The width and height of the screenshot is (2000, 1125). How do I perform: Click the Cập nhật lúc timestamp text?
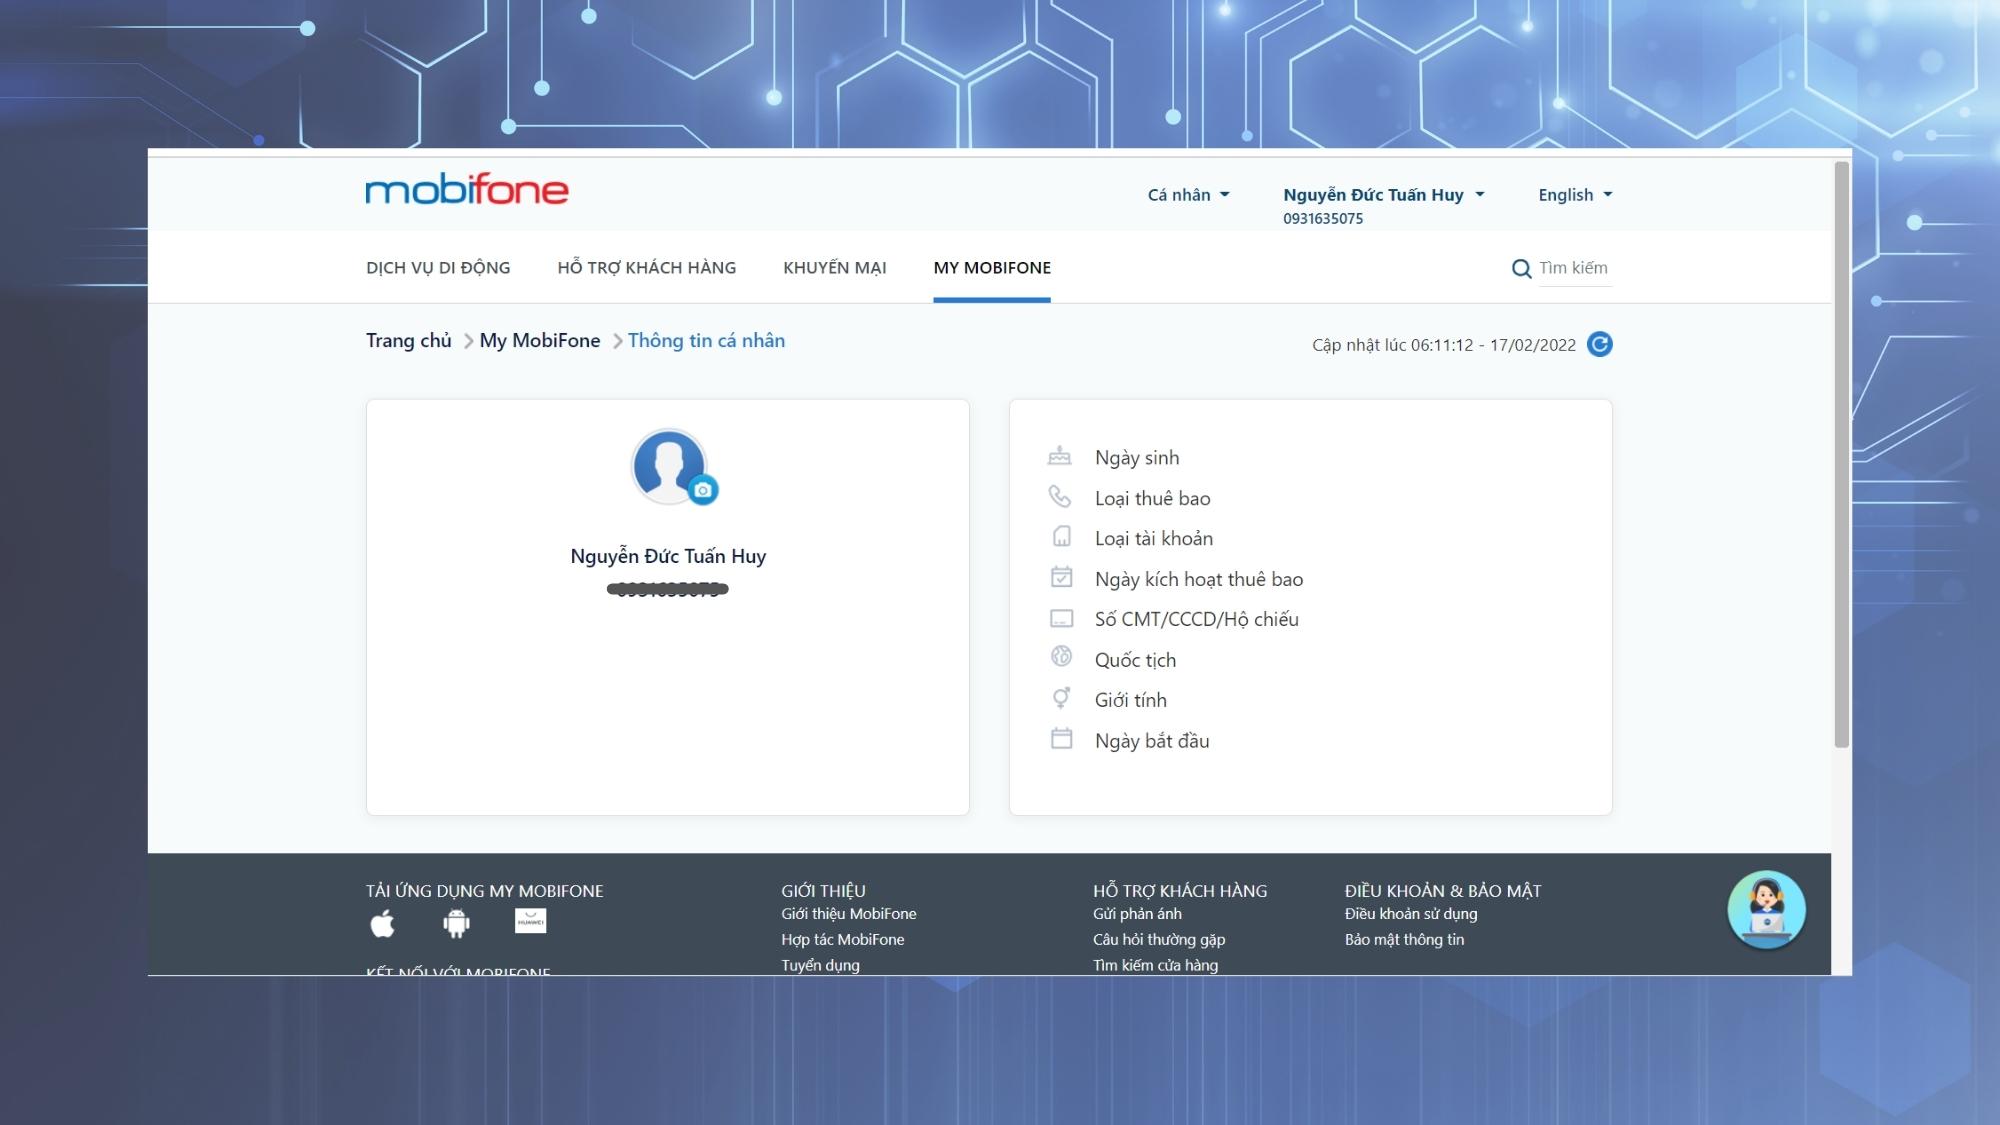coord(1443,345)
